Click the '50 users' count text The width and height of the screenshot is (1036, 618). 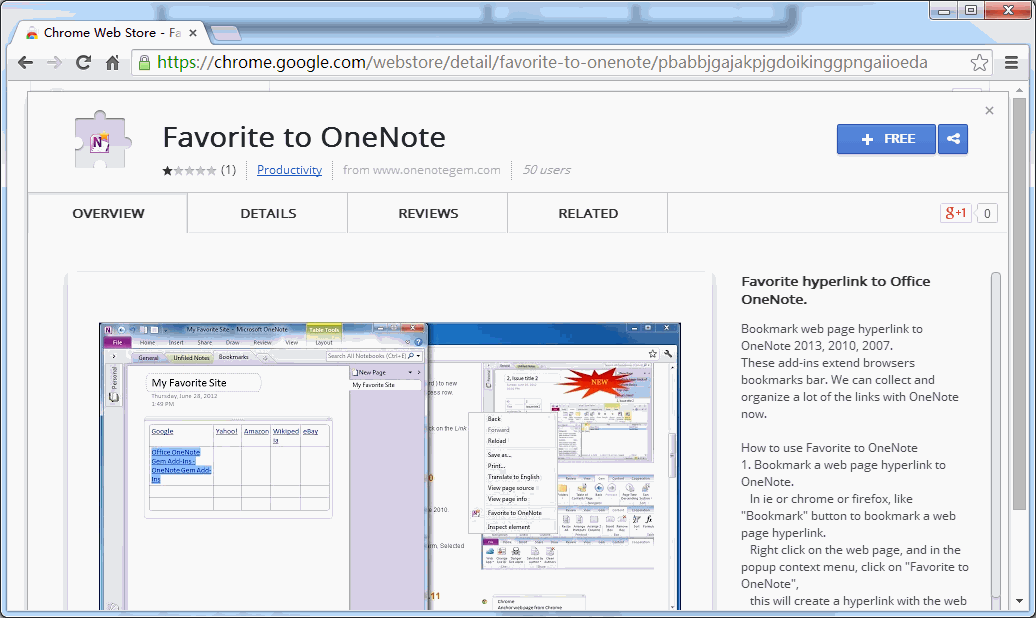coord(546,170)
